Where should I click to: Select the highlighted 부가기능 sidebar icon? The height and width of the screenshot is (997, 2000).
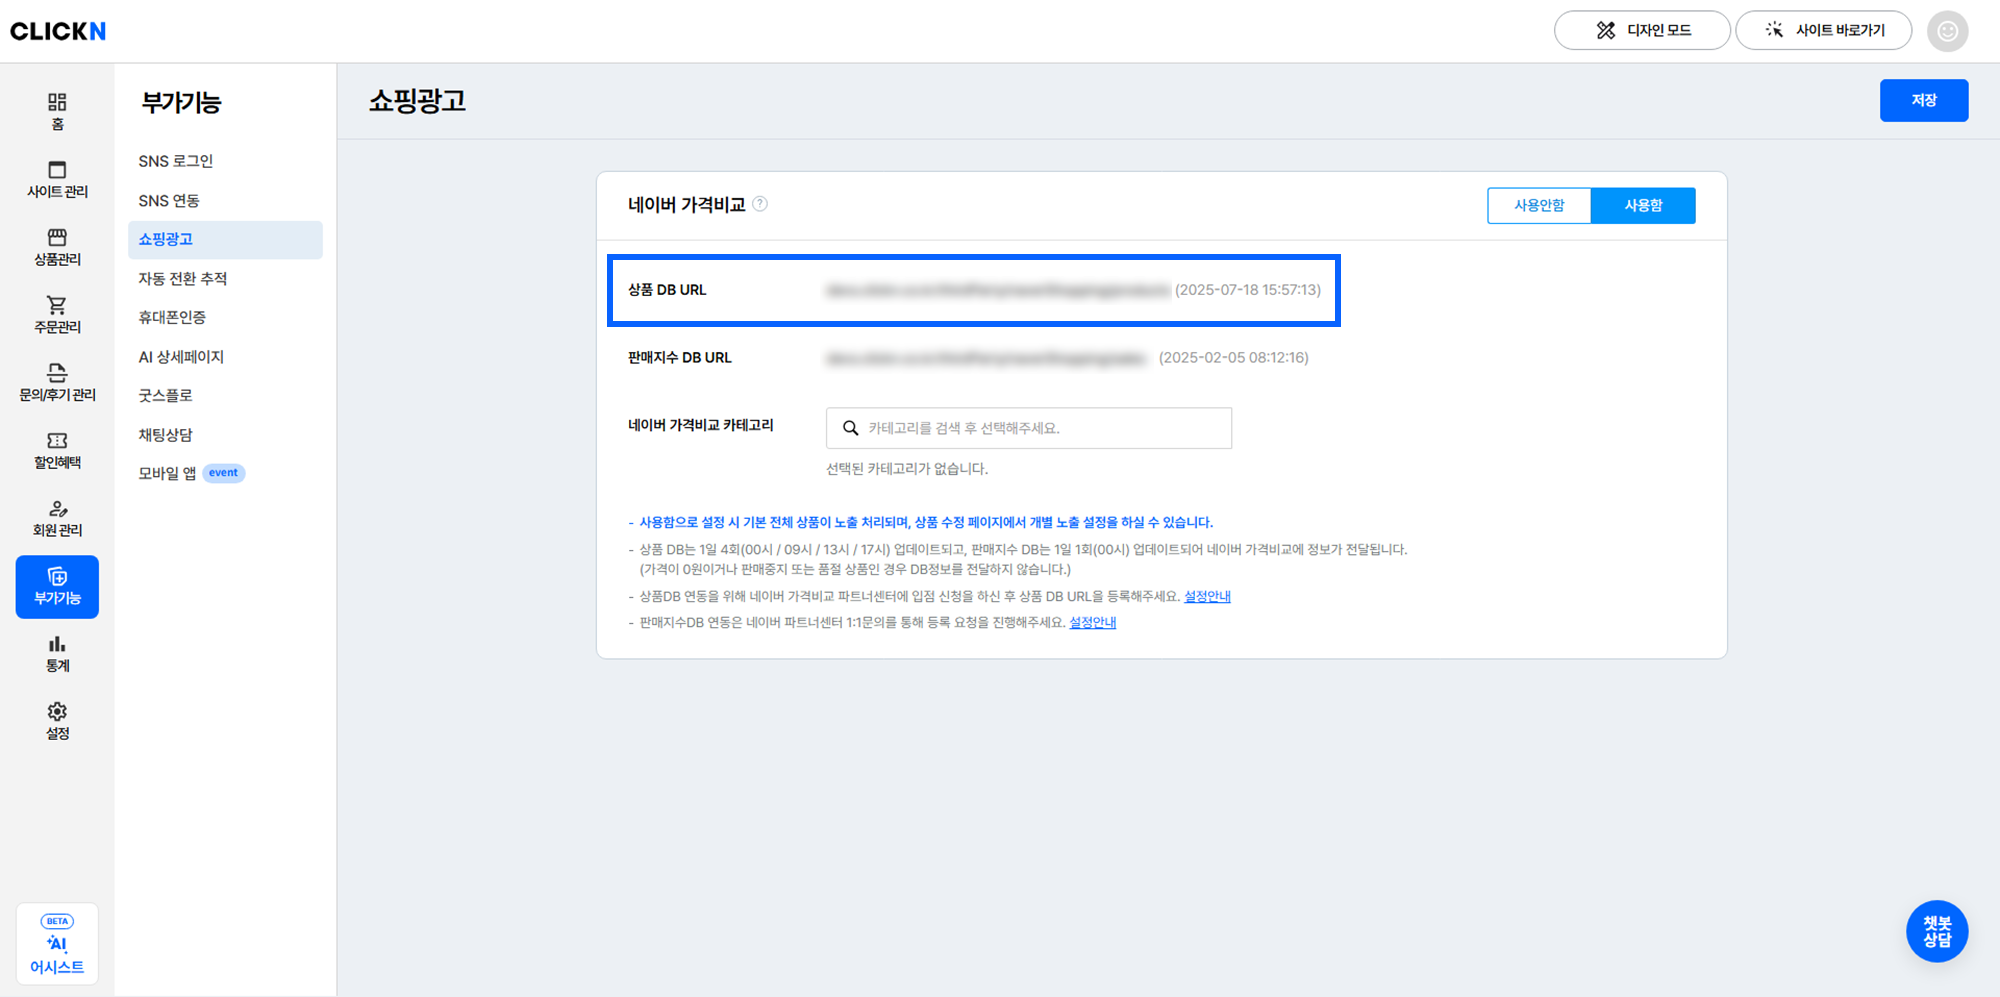click(57, 587)
